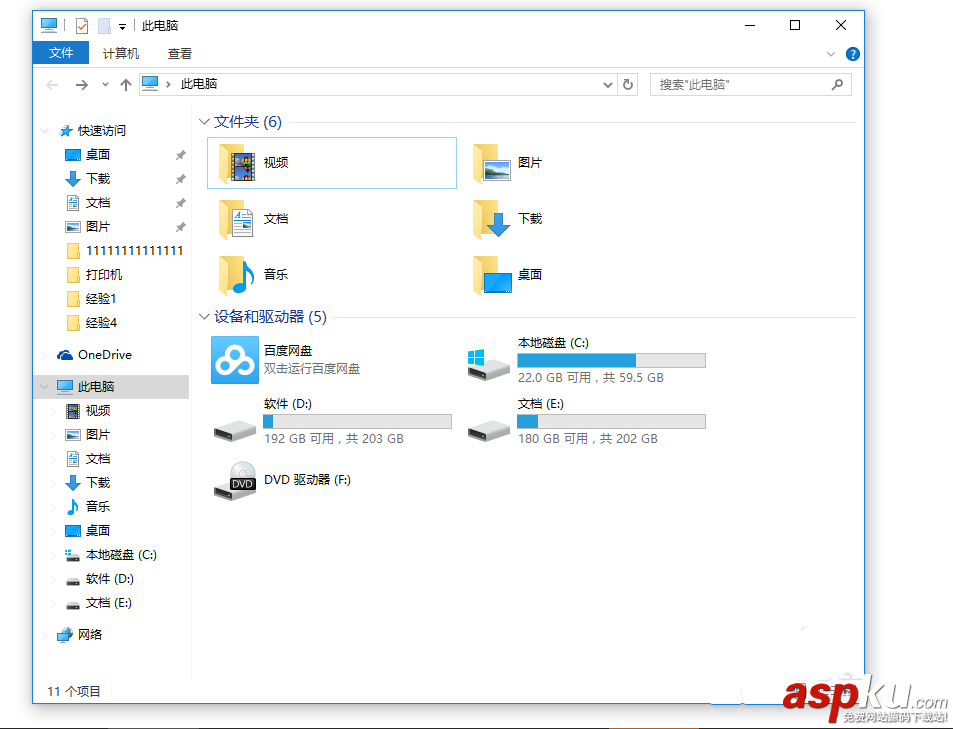Select the DVD 驱动器 (F:) drive icon
Screen dimensions: 953x729
[234, 480]
